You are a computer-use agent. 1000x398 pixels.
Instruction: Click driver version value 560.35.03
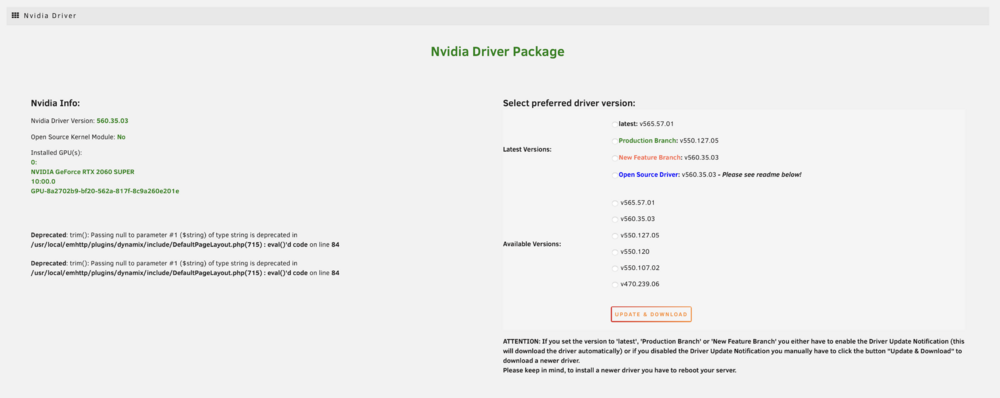point(113,121)
